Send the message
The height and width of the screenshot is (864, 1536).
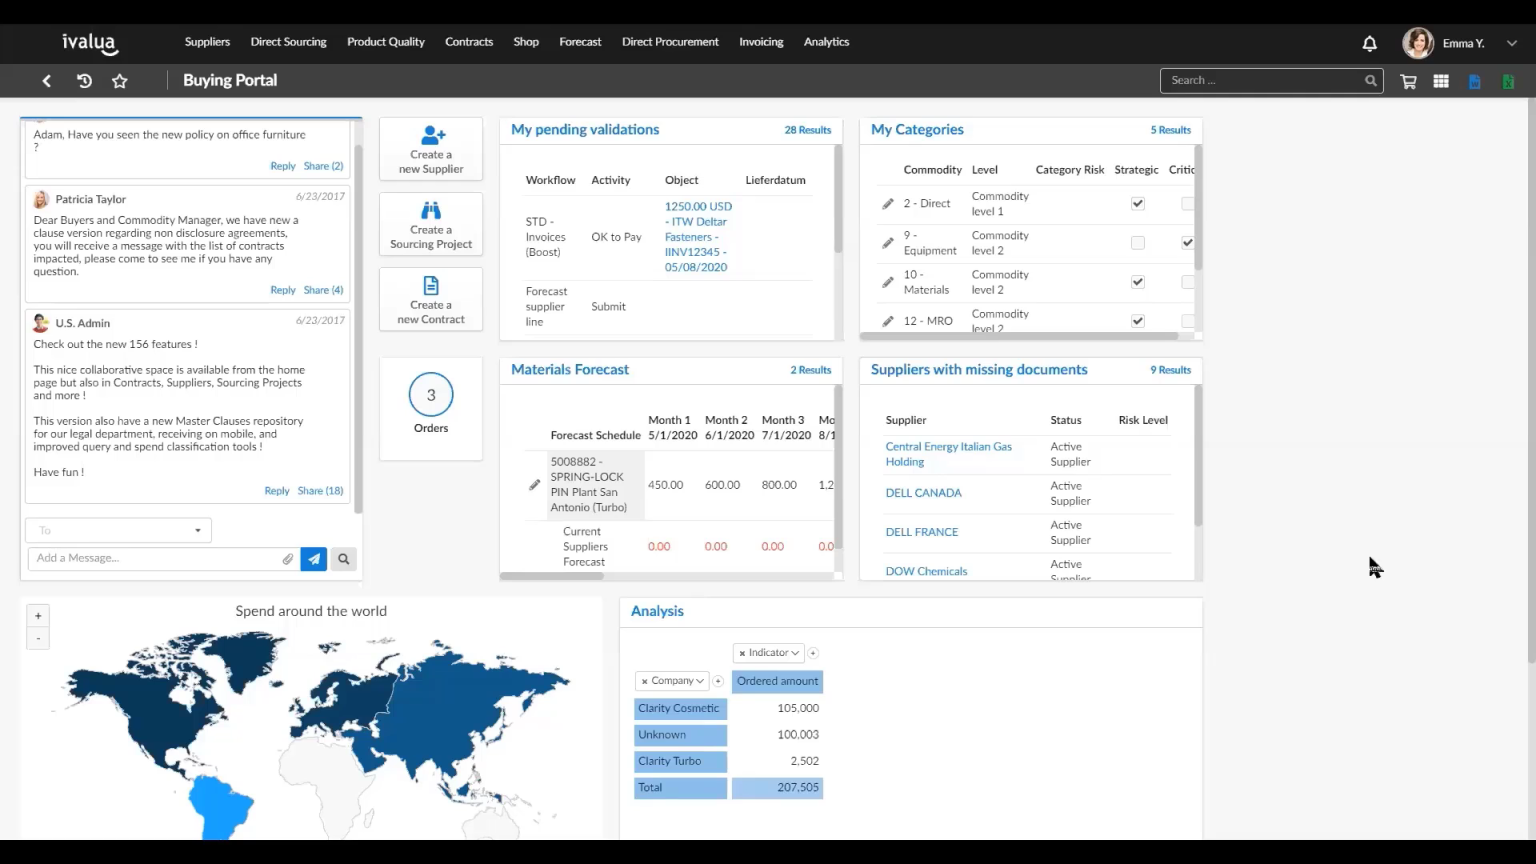[313, 558]
